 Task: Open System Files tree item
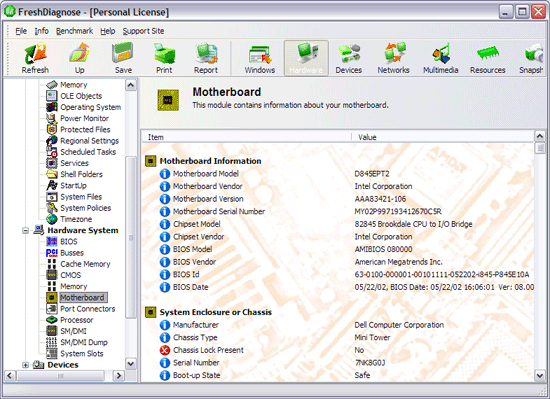point(81,197)
